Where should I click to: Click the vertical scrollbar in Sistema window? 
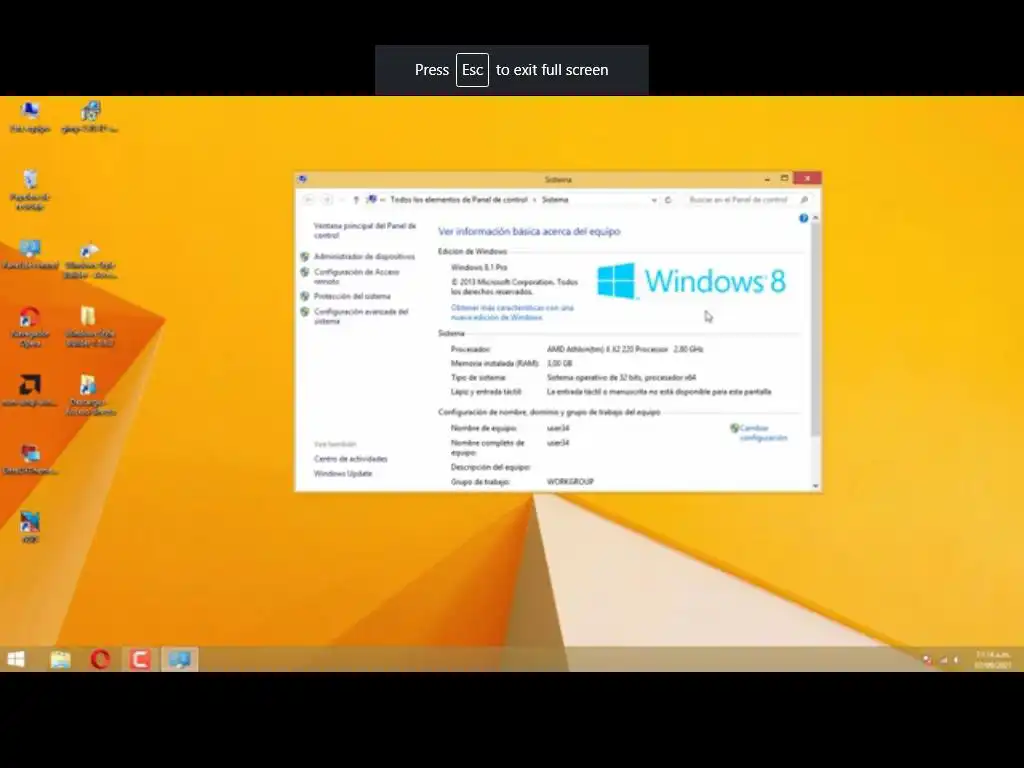pos(815,330)
